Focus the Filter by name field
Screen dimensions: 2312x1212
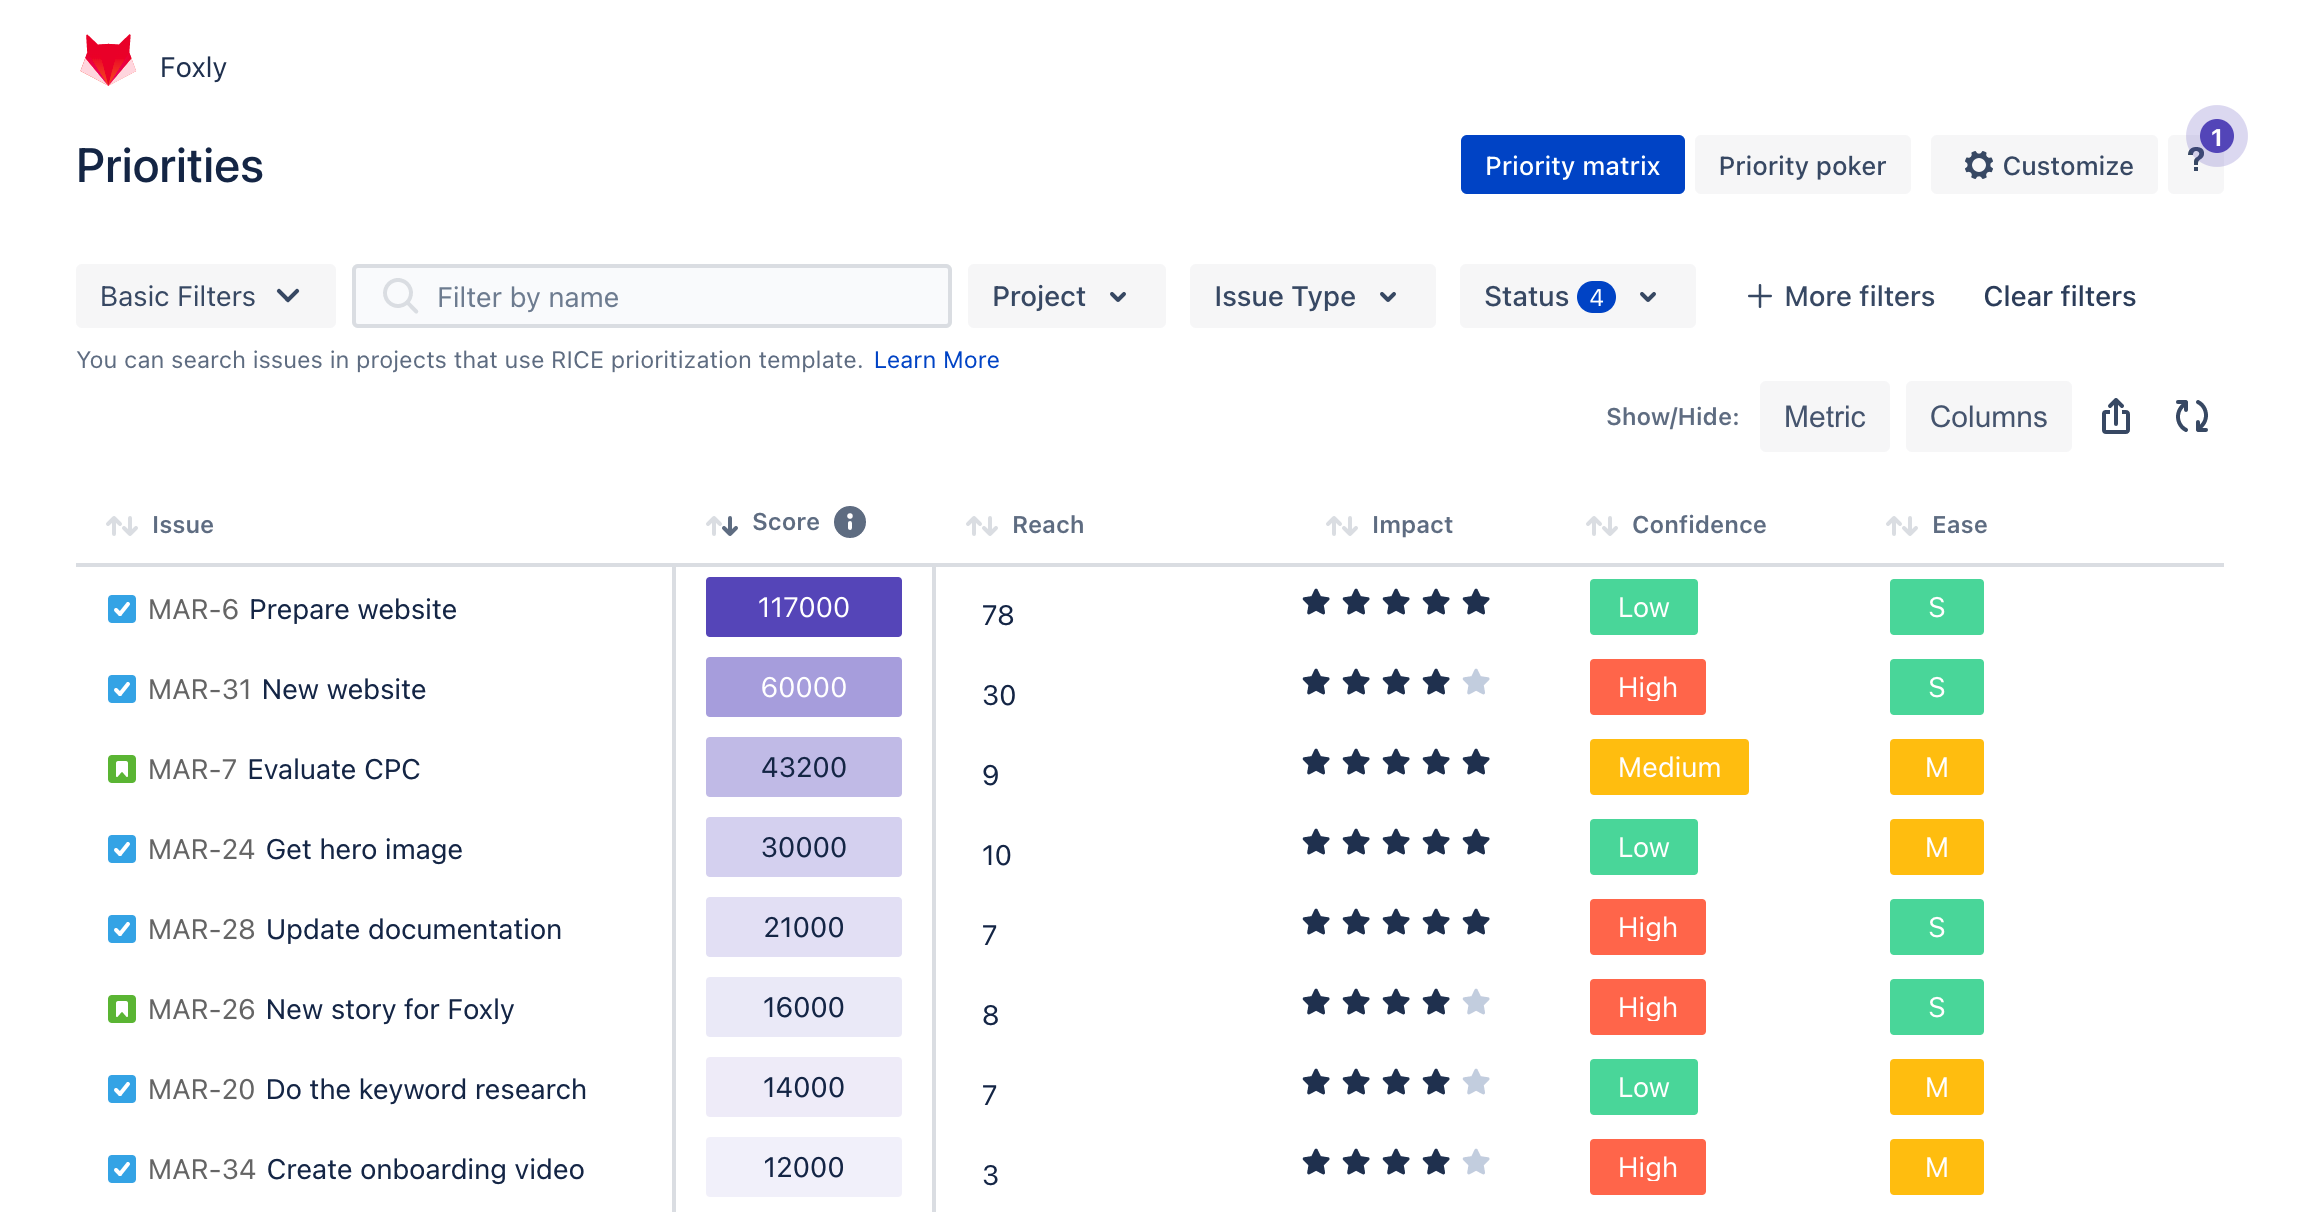coord(652,296)
